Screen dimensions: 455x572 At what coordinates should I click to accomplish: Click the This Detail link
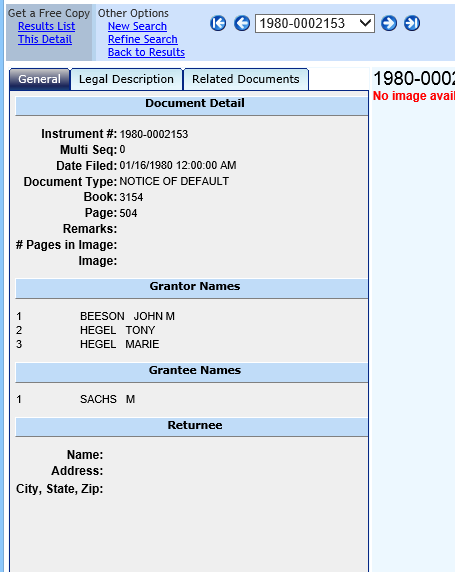click(x=45, y=39)
